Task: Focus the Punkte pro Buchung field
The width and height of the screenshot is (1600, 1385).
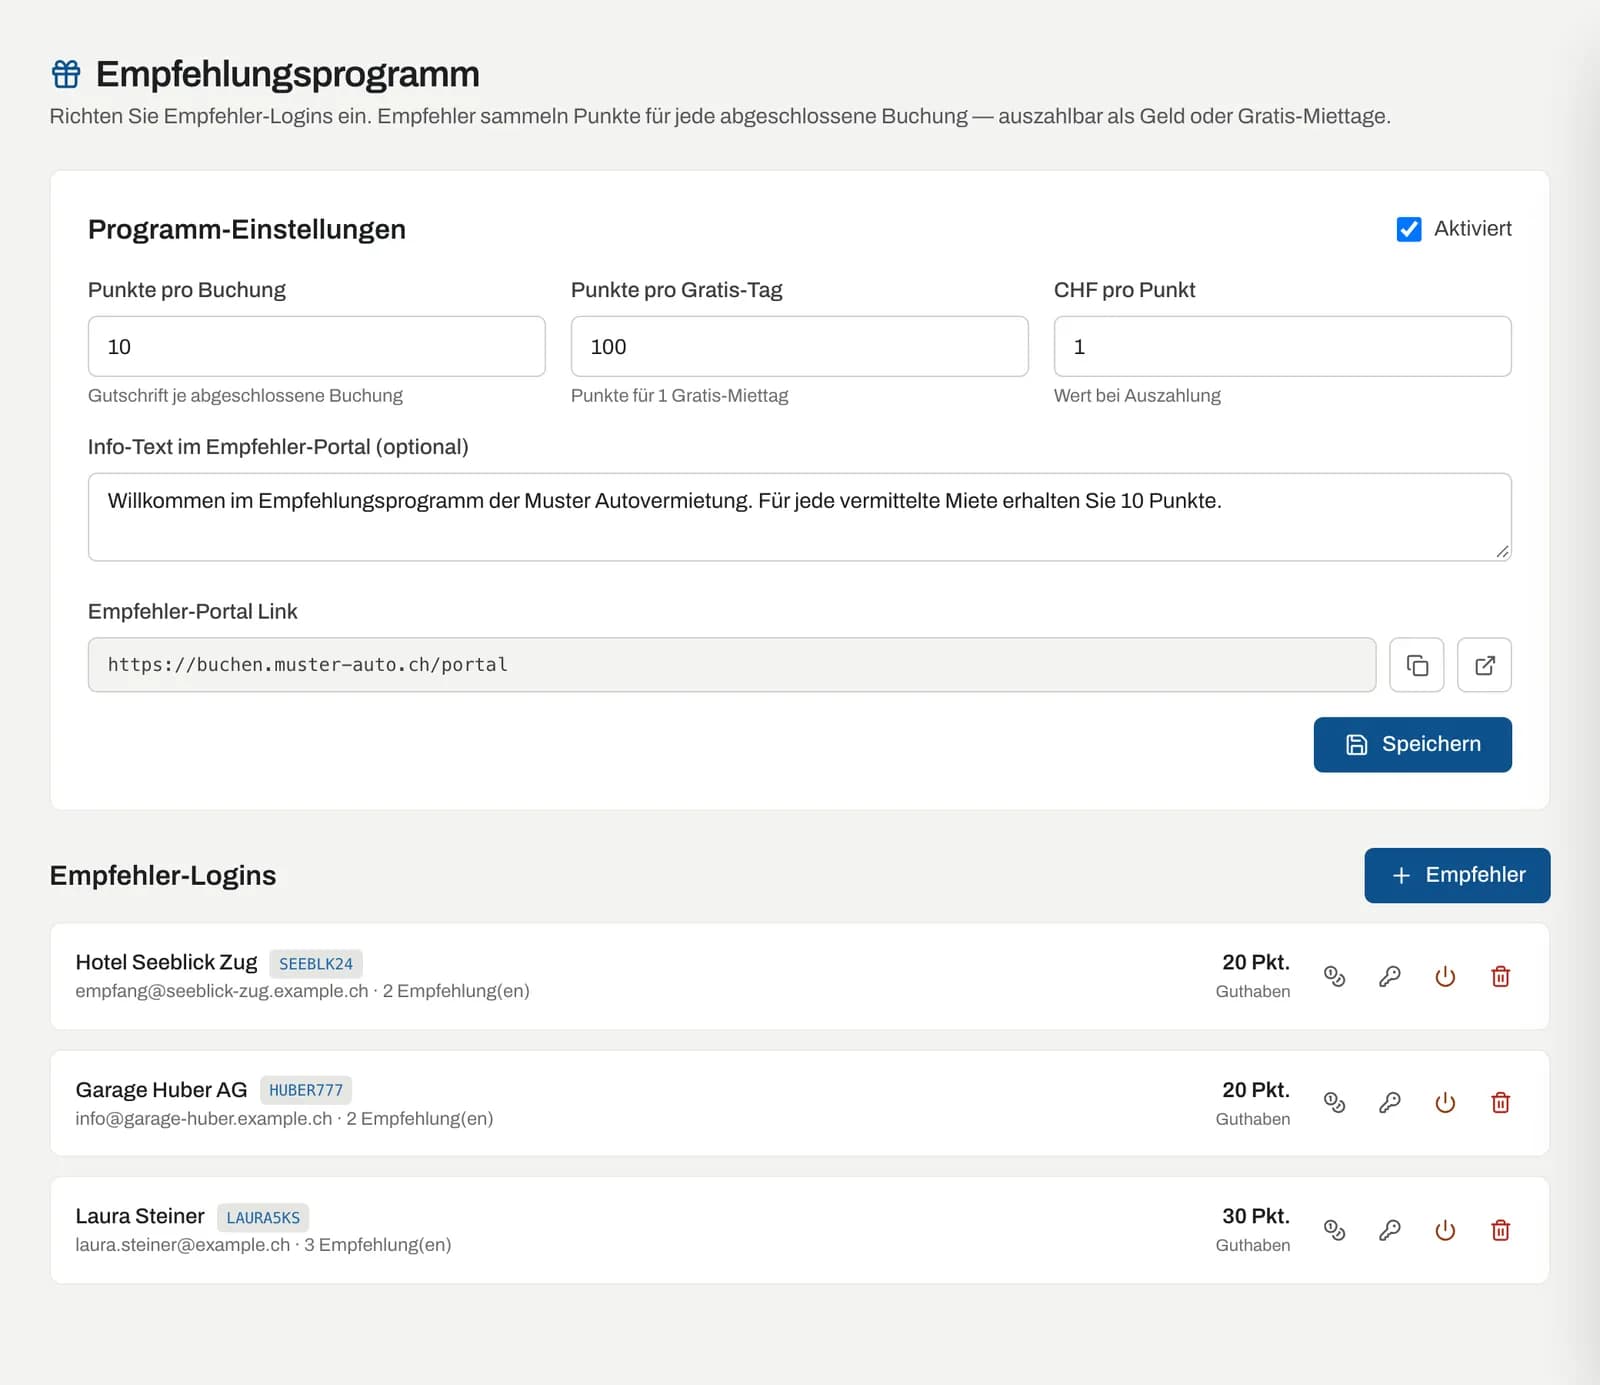Action: (317, 347)
